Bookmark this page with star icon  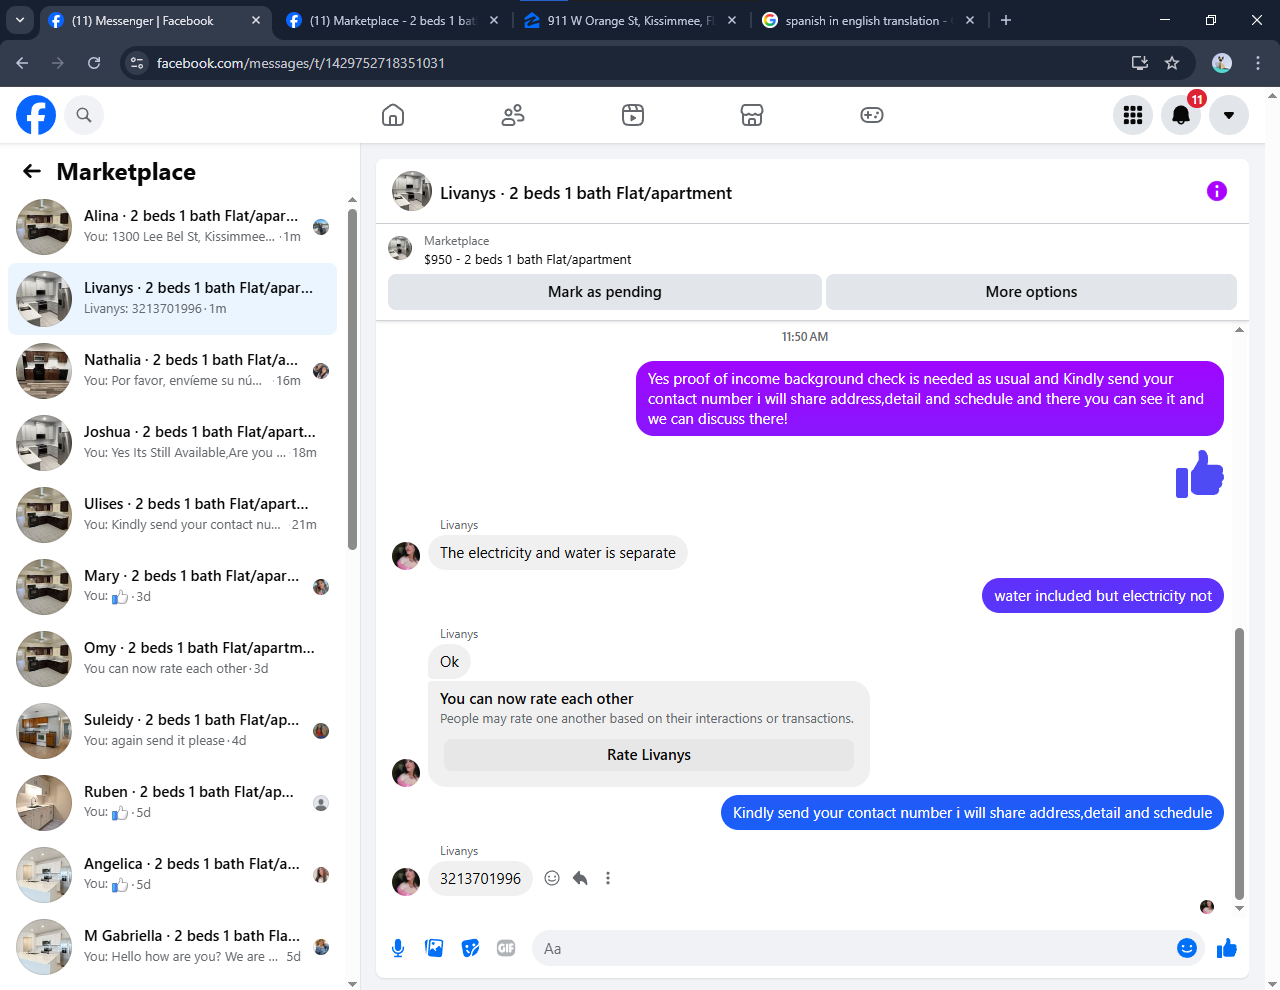tap(1172, 63)
